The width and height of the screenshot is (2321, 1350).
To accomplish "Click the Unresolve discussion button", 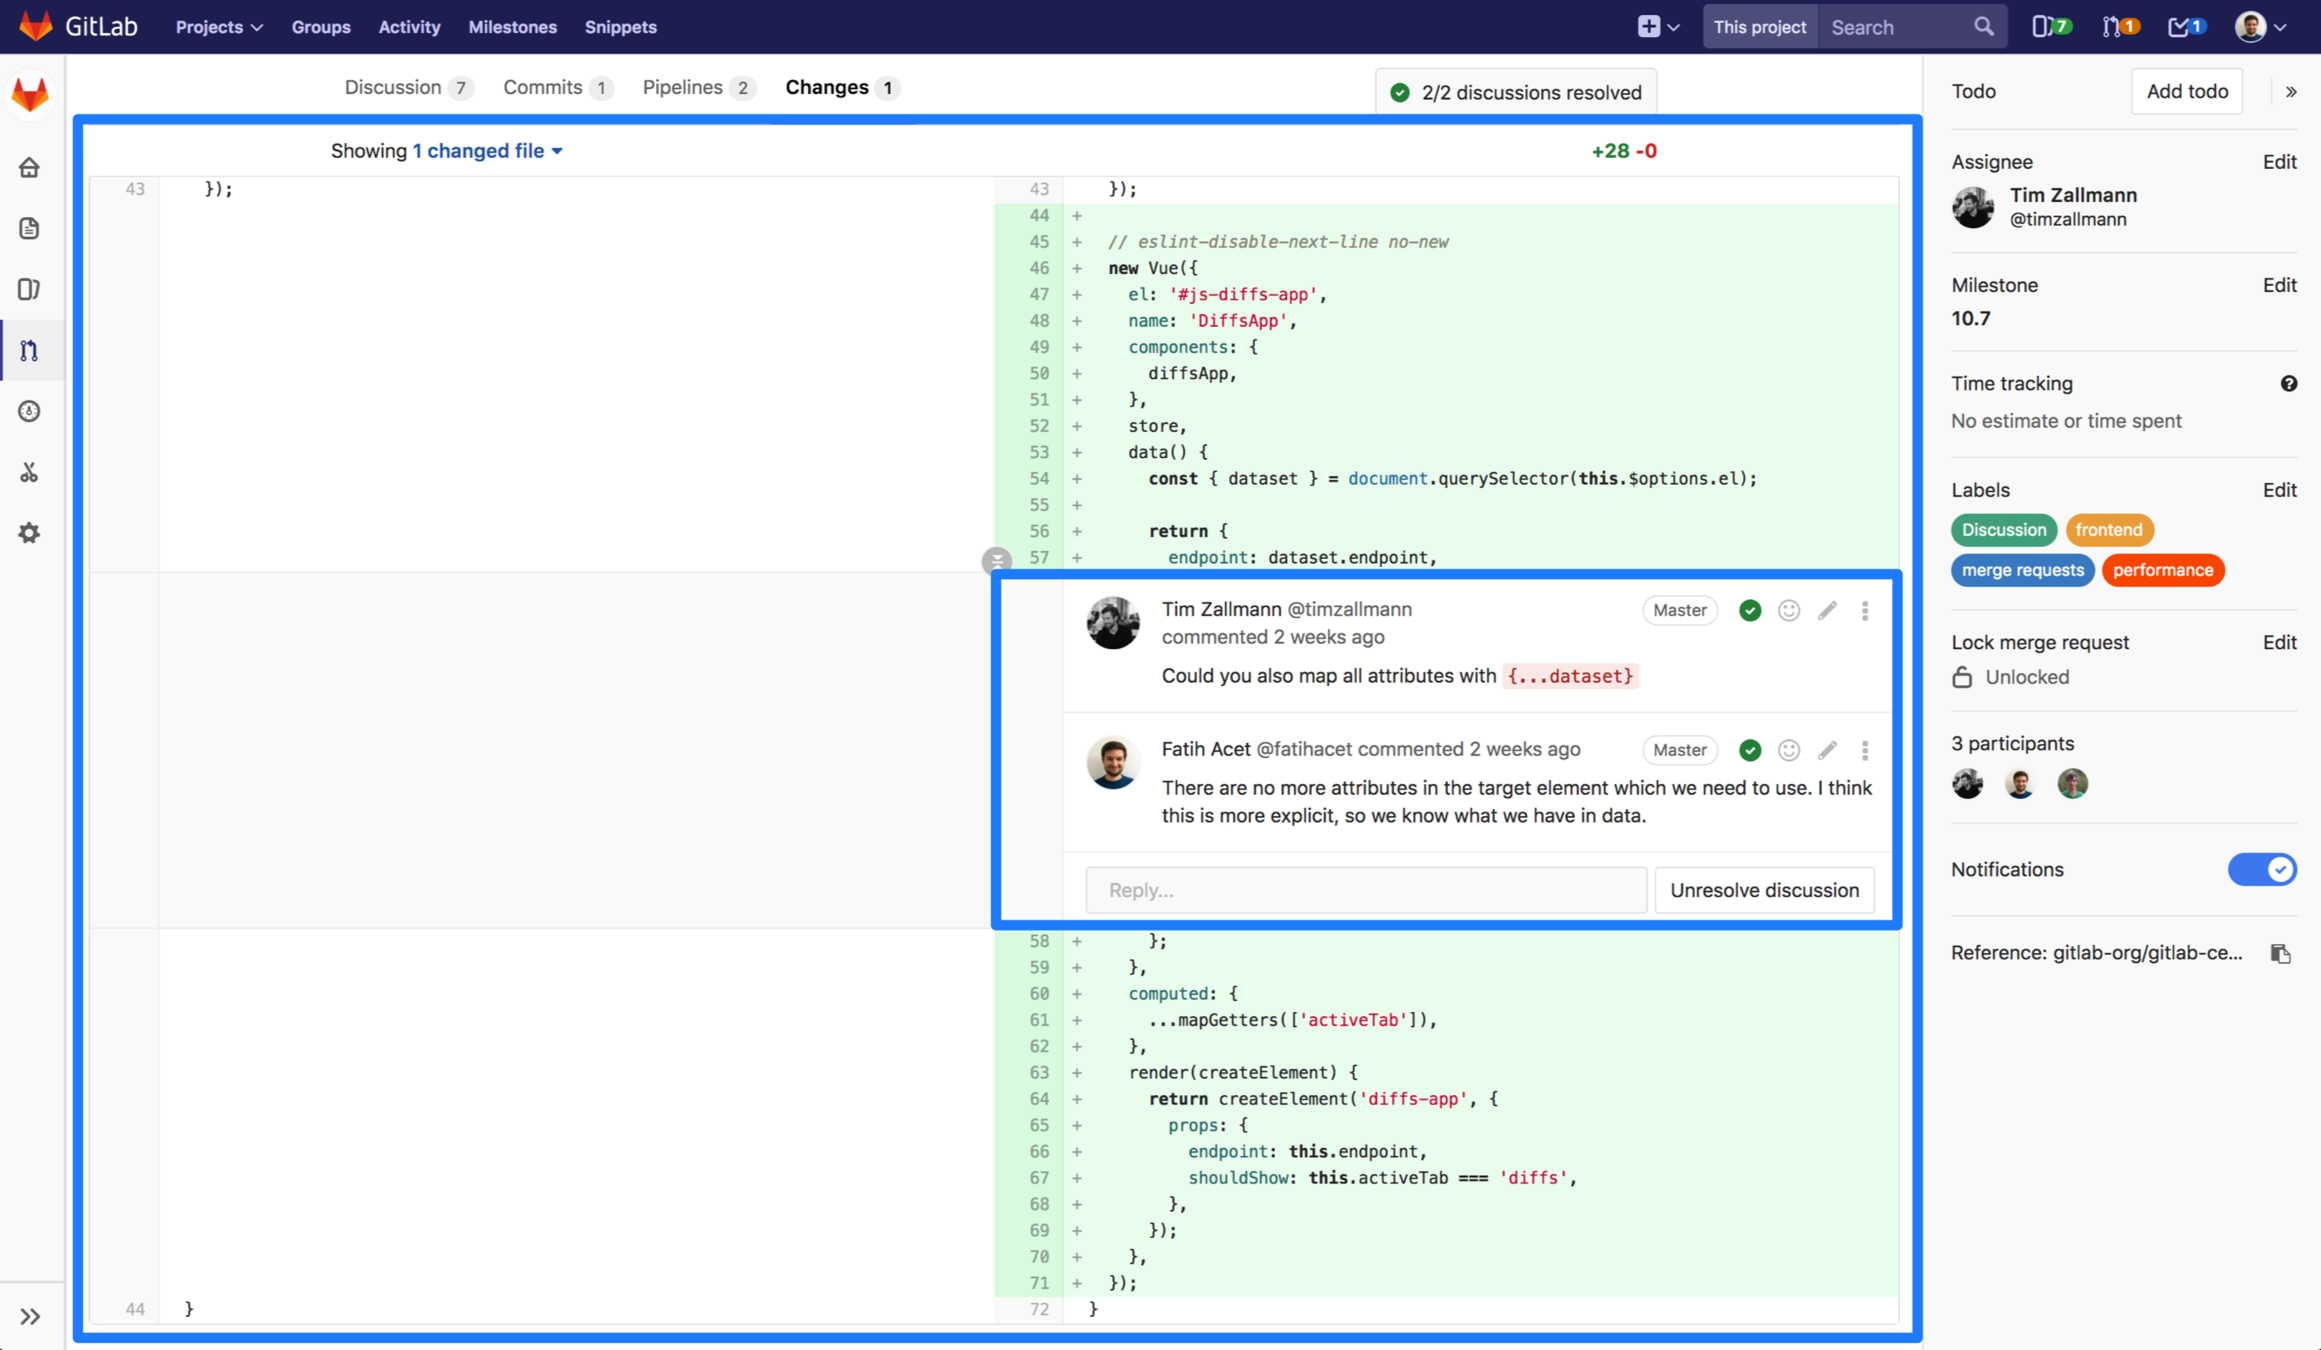I will (x=1764, y=890).
